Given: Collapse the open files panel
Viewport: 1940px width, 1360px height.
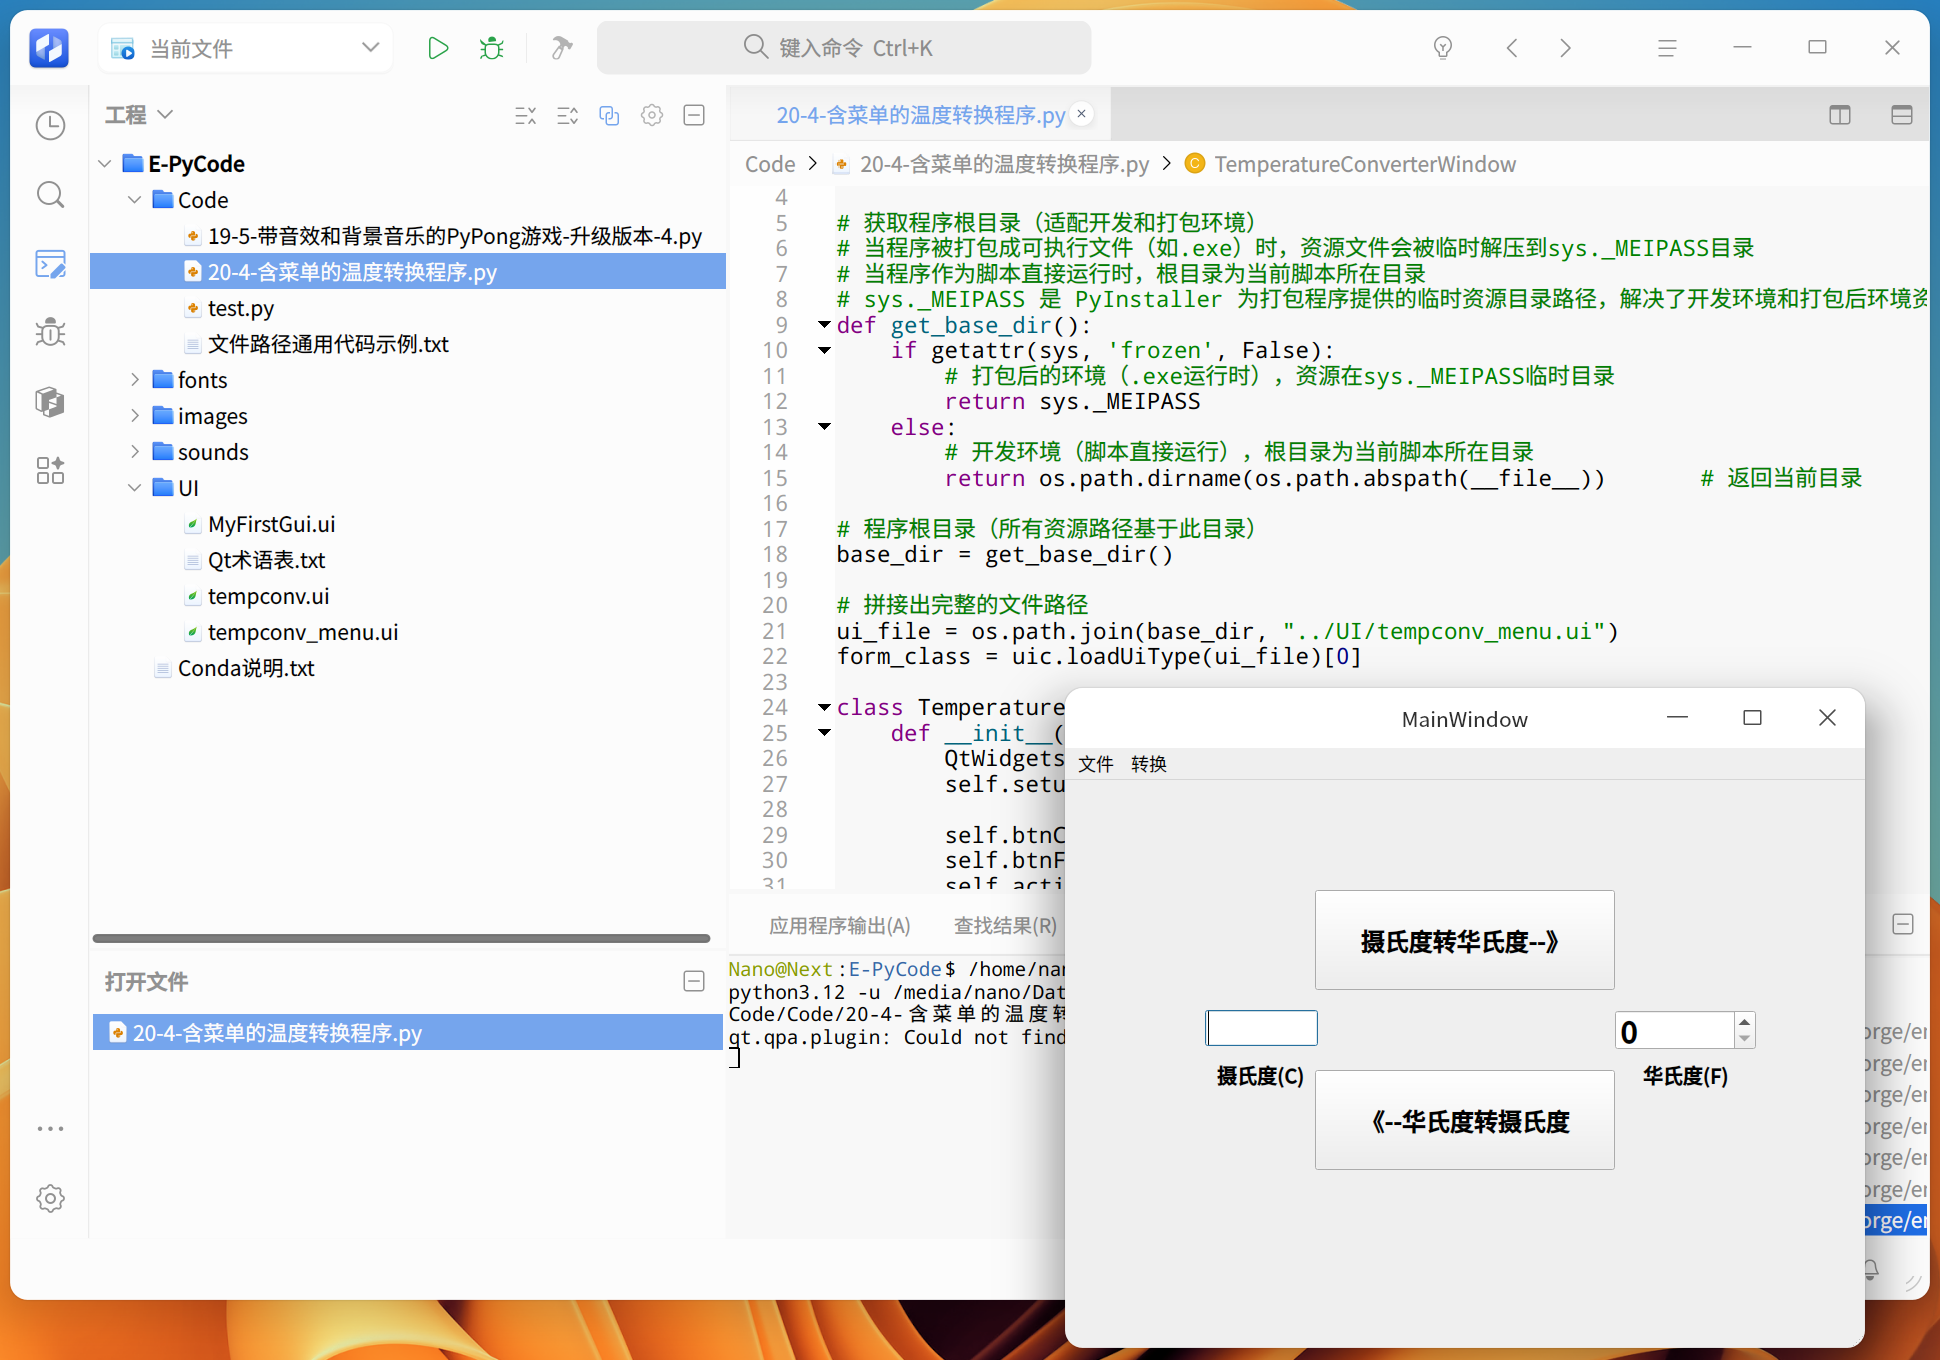Looking at the screenshot, I should tap(694, 982).
